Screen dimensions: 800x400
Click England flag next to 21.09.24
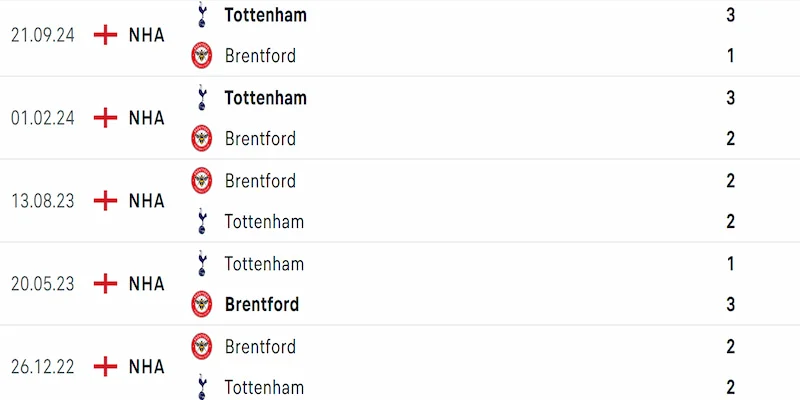point(105,35)
